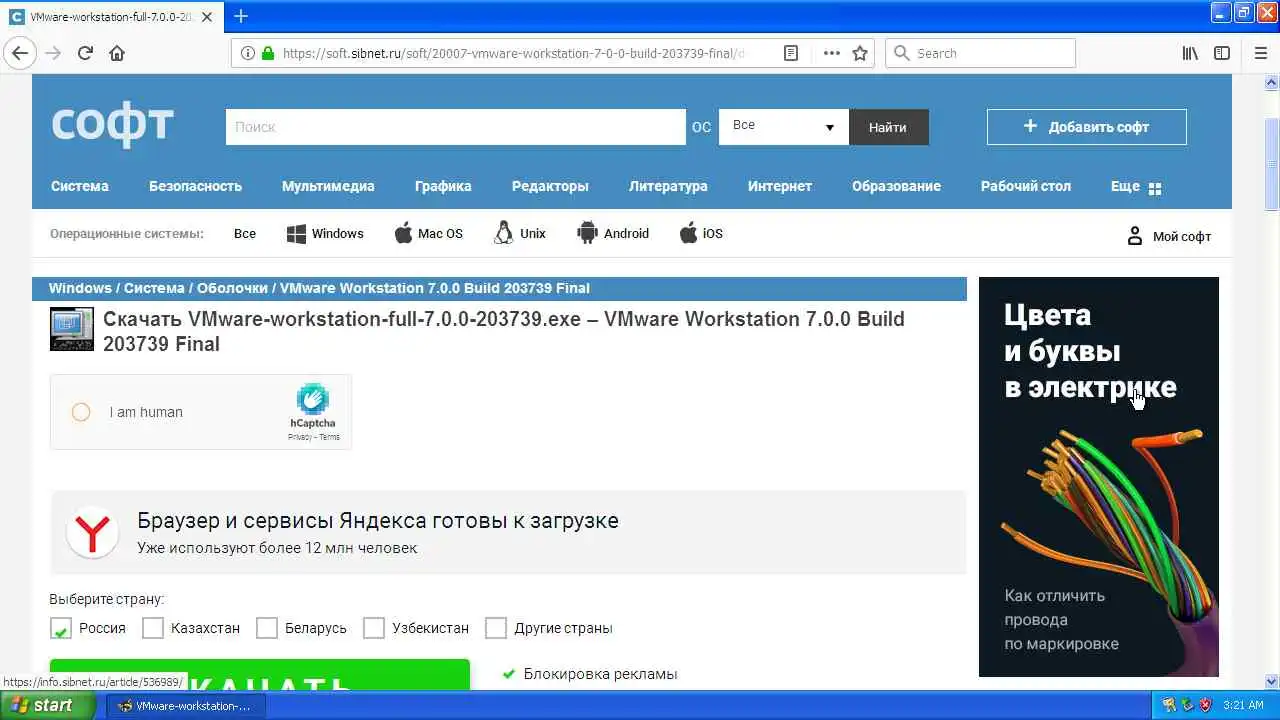The width and height of the screenshot is (1280, 720).
Task: Click the СОФТ site logo
Action: click(x=113, y=126)
